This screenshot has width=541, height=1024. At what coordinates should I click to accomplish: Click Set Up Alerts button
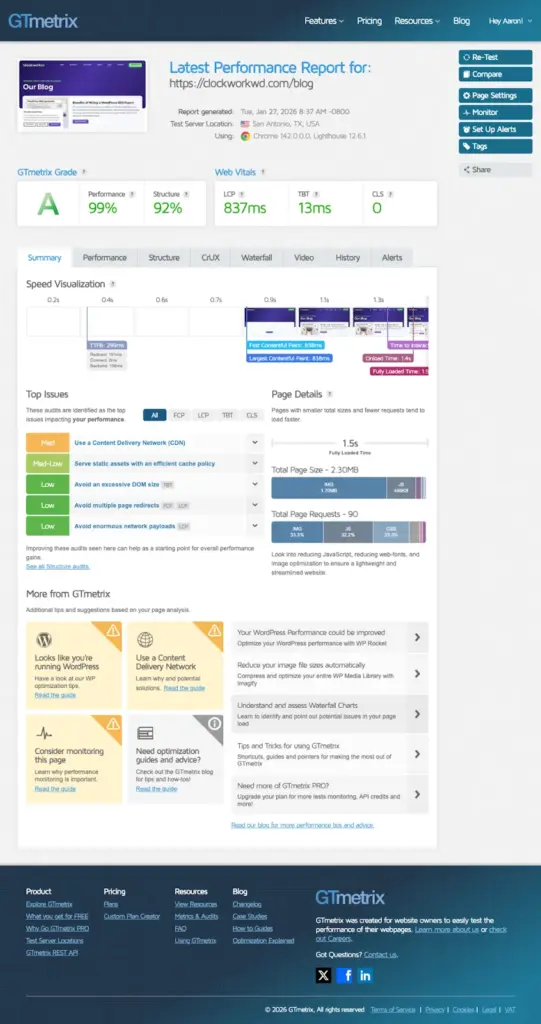[x=495, y=129]
